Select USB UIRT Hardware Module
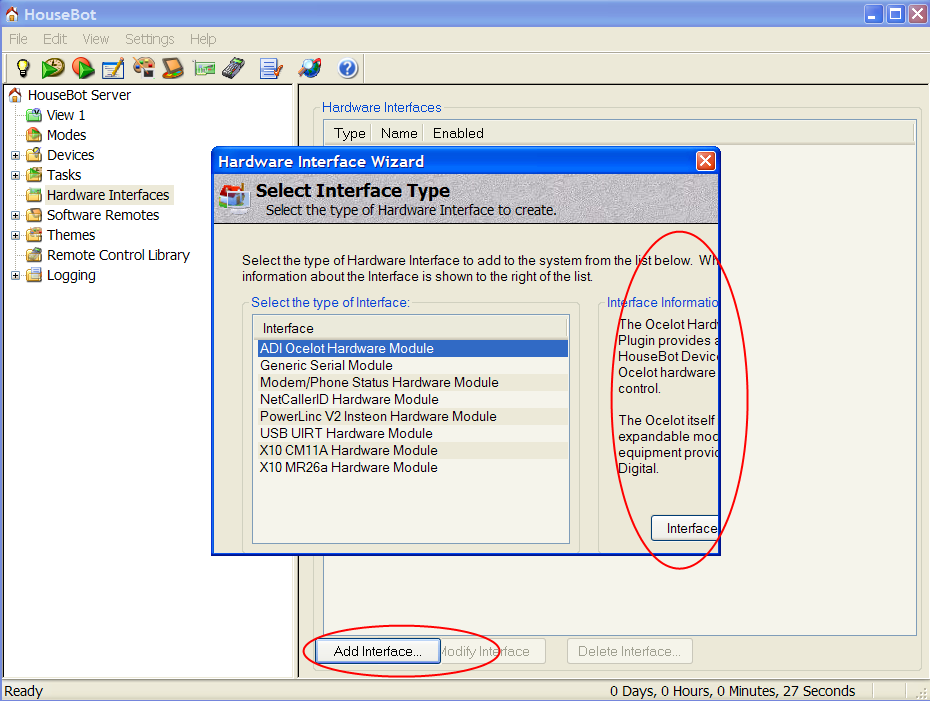Image resolution: width=930 pixels, height=701 pixels. point(413,434)
